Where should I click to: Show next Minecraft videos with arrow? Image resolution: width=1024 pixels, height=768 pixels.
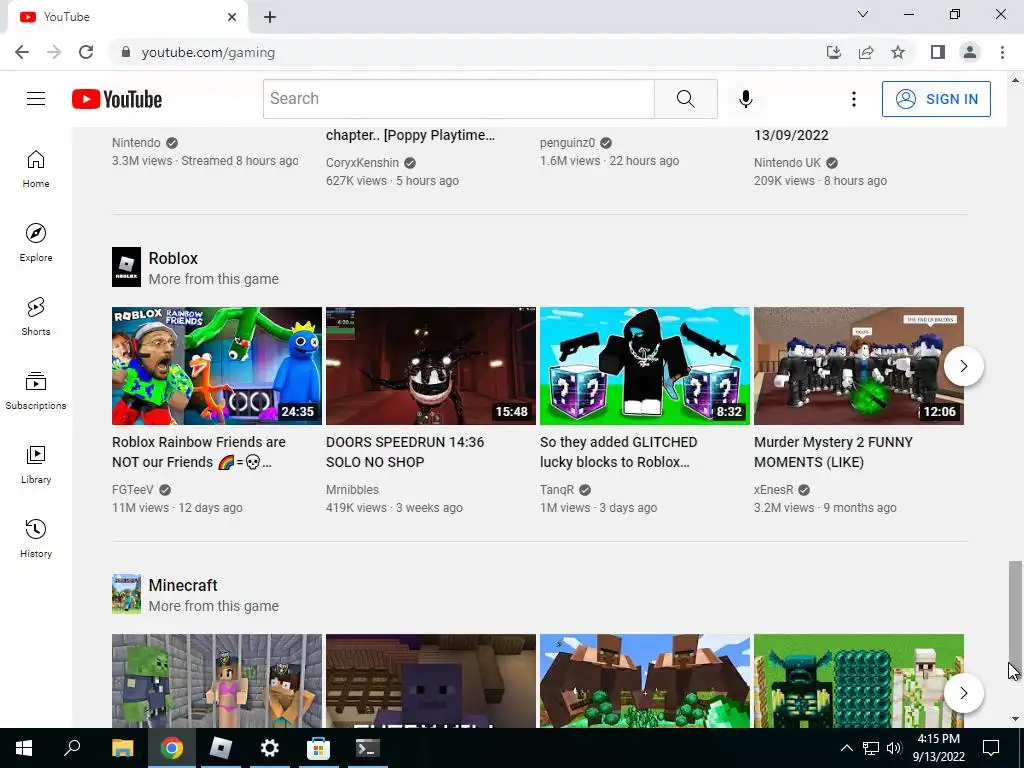[x=963, y=693]
